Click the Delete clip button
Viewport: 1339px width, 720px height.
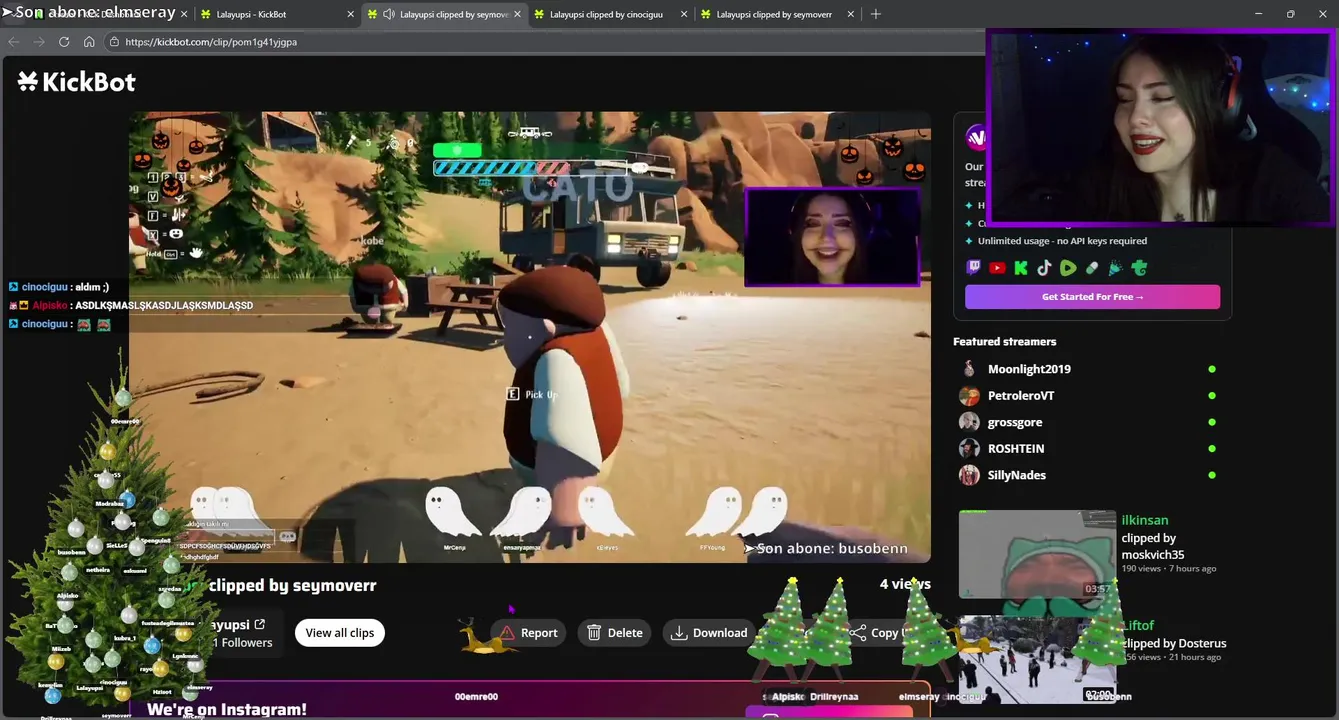pyautogui.click(x=615, y=633)
